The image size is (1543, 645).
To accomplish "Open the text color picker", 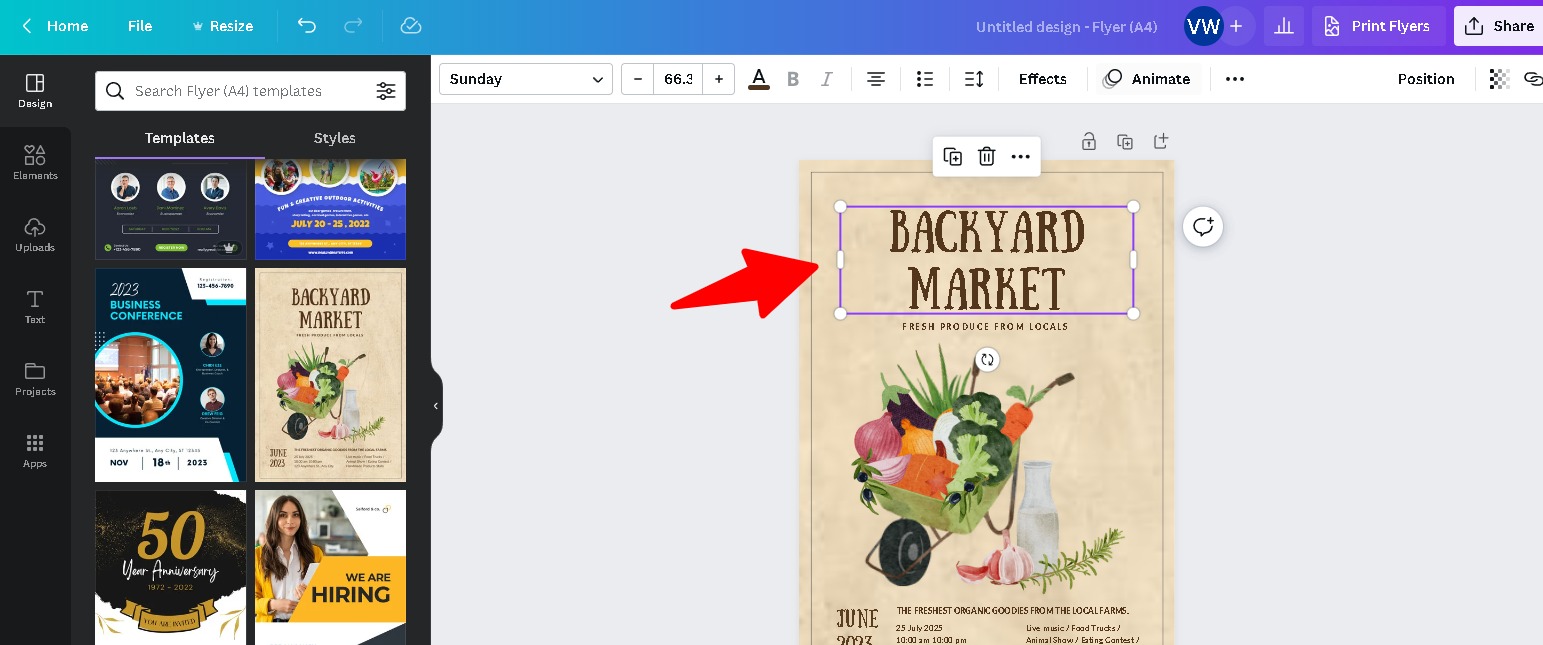I will (x=758, y=79).
